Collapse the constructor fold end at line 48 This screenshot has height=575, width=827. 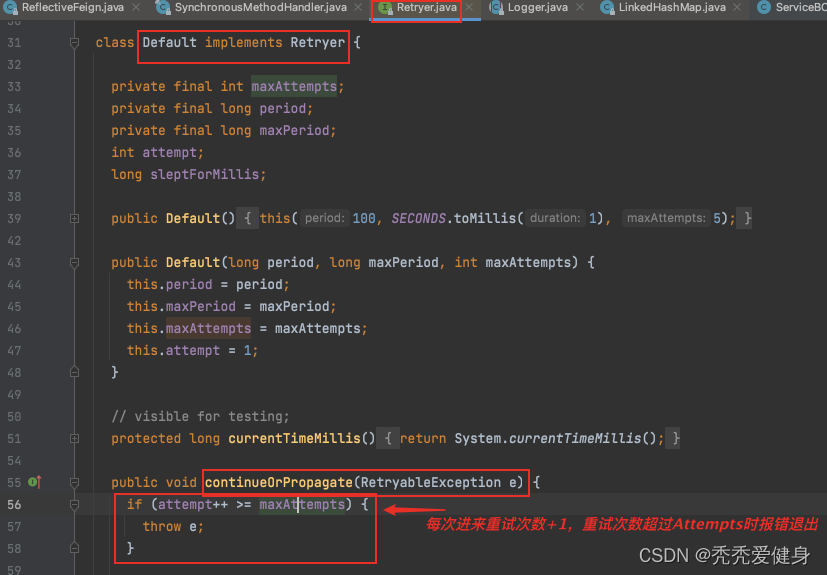click(74, 372)
